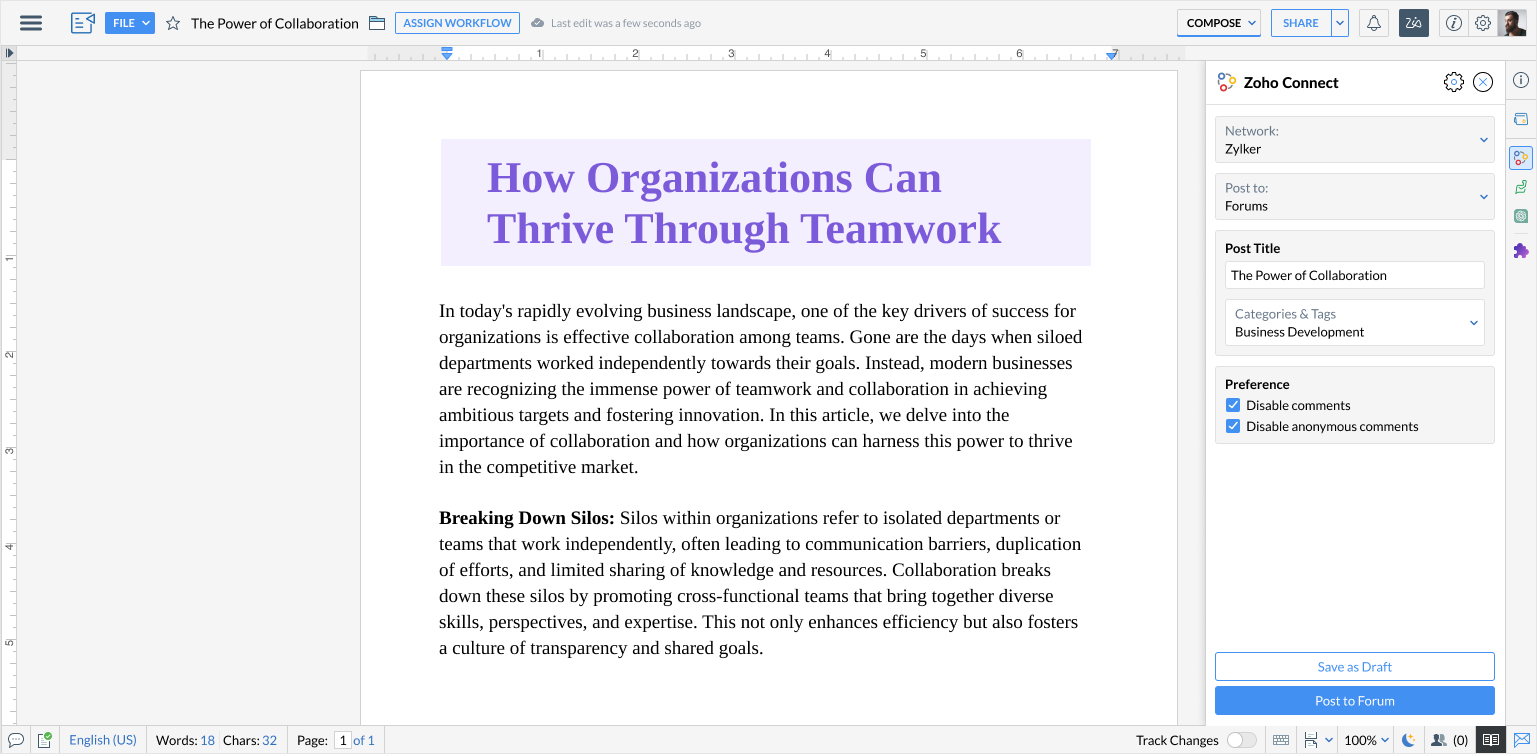Uncheck Disable comments checkbox
The height and width of the screenshot is (754, 1537).
point(1233,405)
